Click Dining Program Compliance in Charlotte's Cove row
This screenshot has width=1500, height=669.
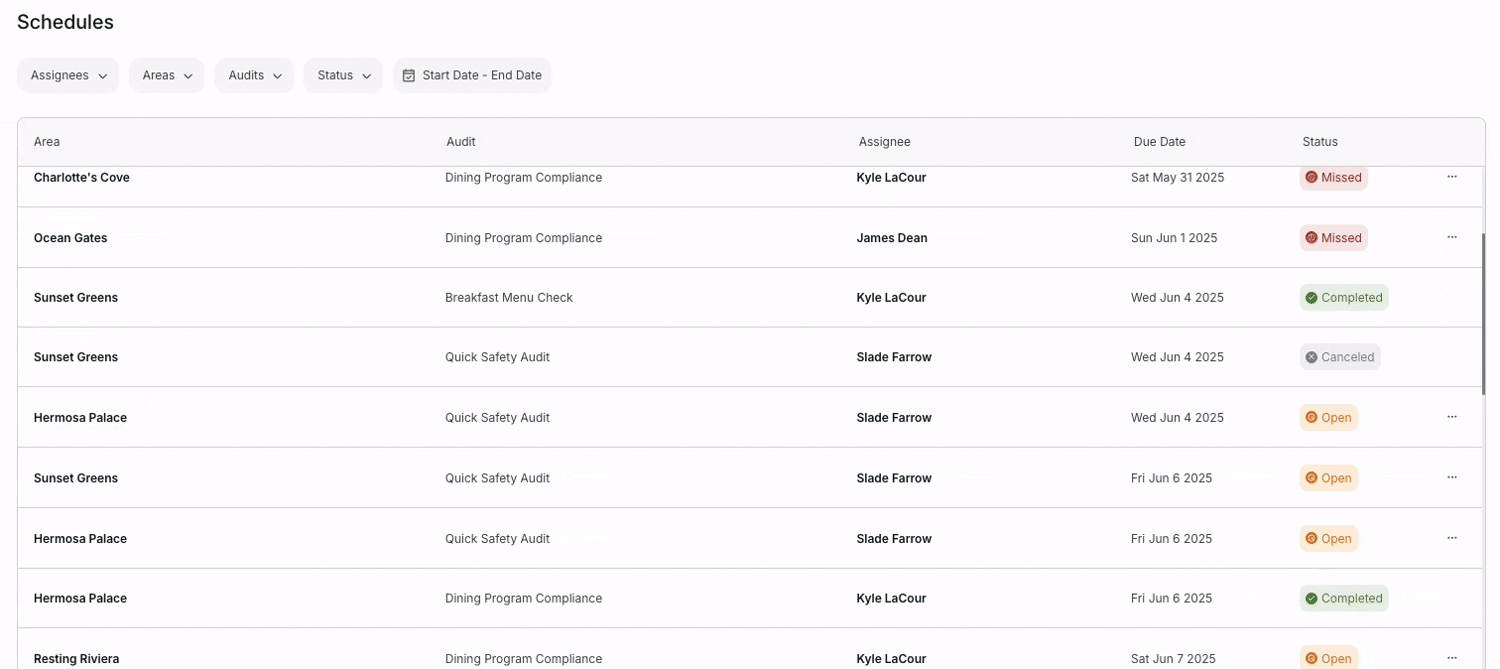(x=524, y=177)
